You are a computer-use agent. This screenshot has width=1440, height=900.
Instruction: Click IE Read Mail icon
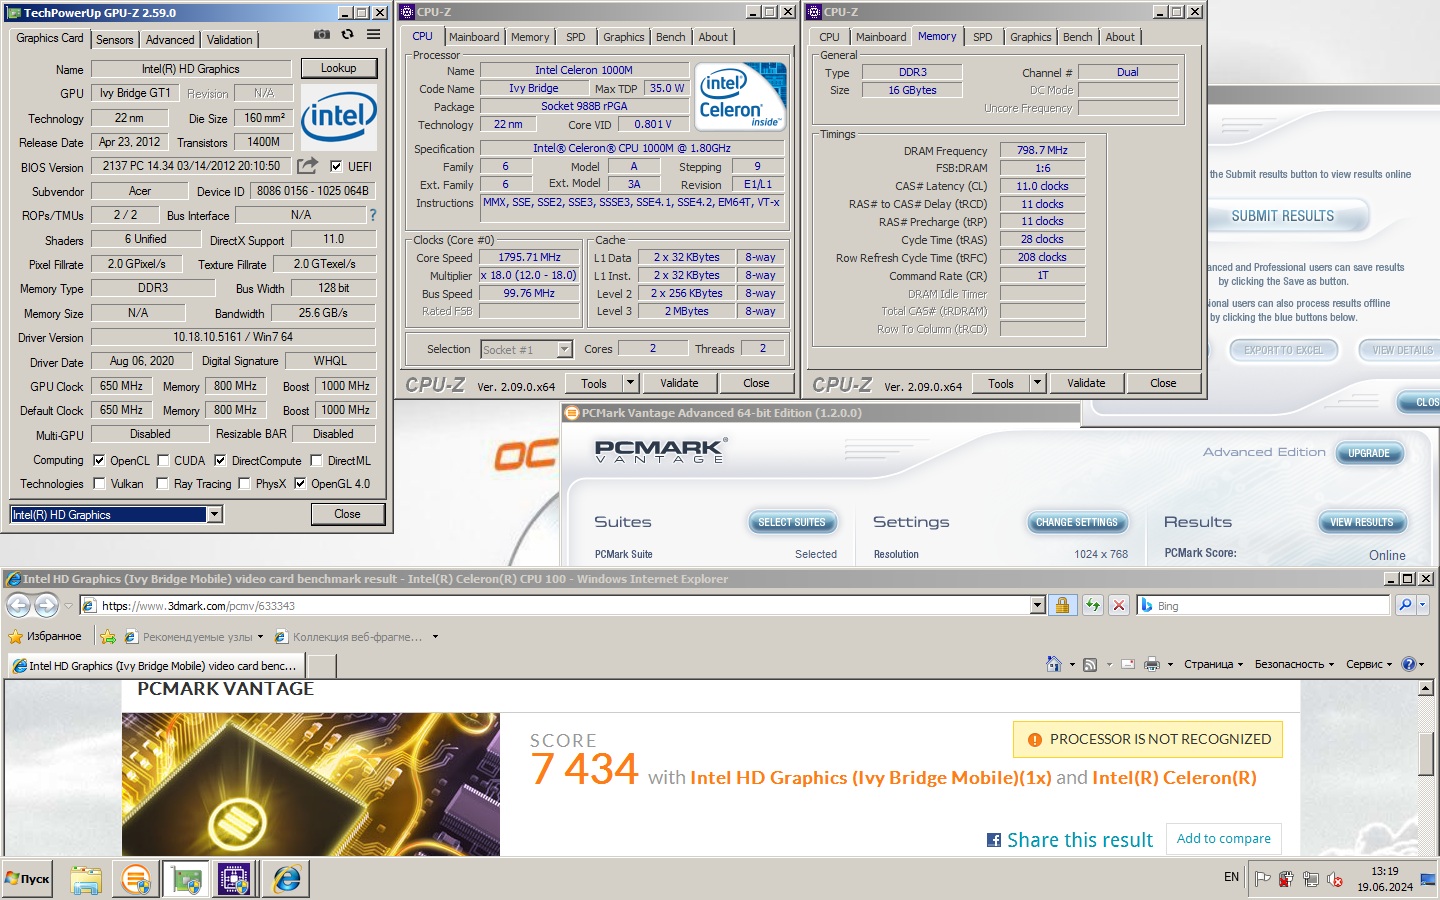pyautogui.click(x=1128, y=664)
